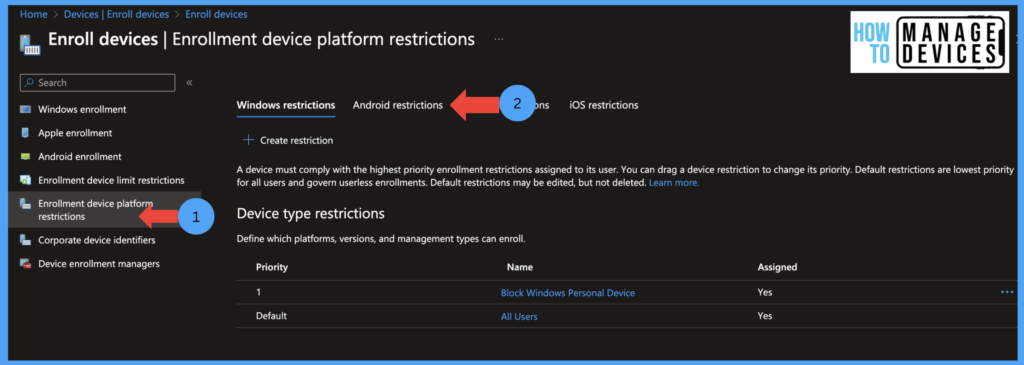
Task: Click the sidebar Search field
Action: pyautogui.click(x=97, y=83)
